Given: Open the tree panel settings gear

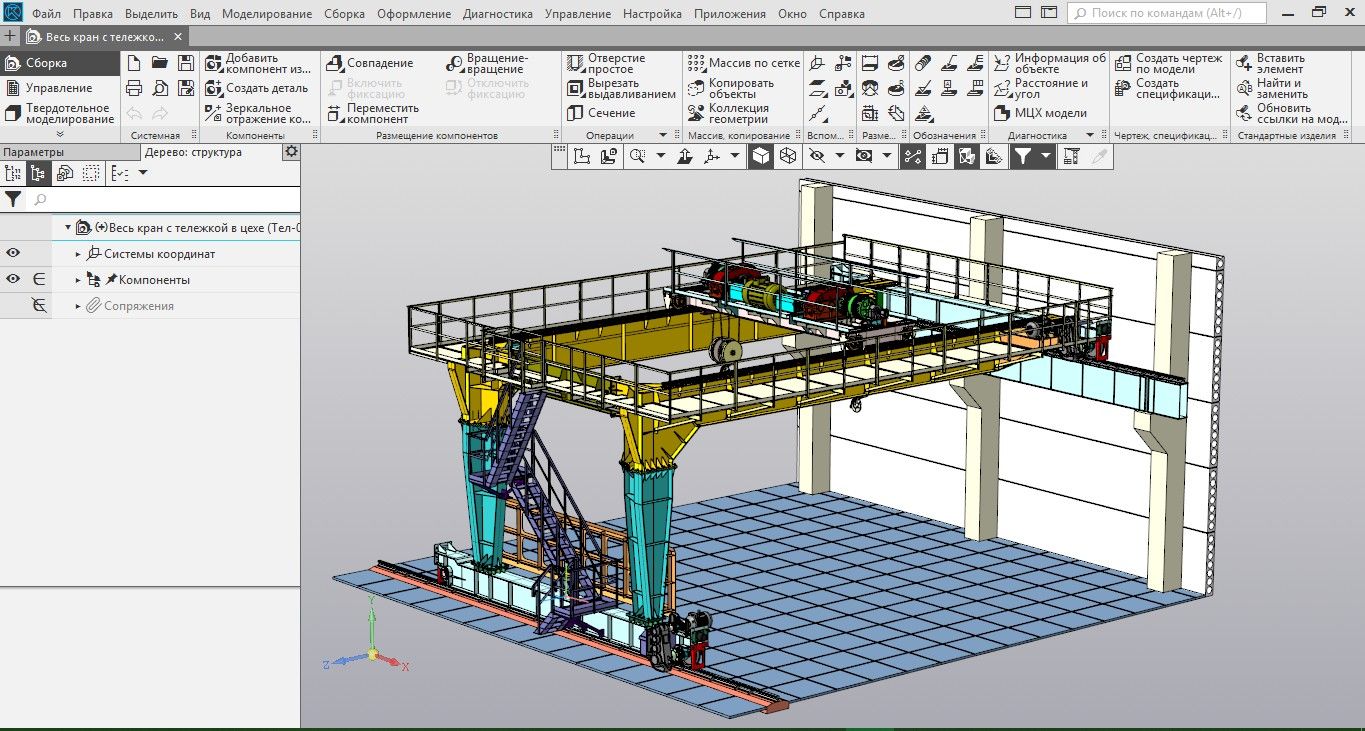Looking at the screenshot, I should 291,152.
